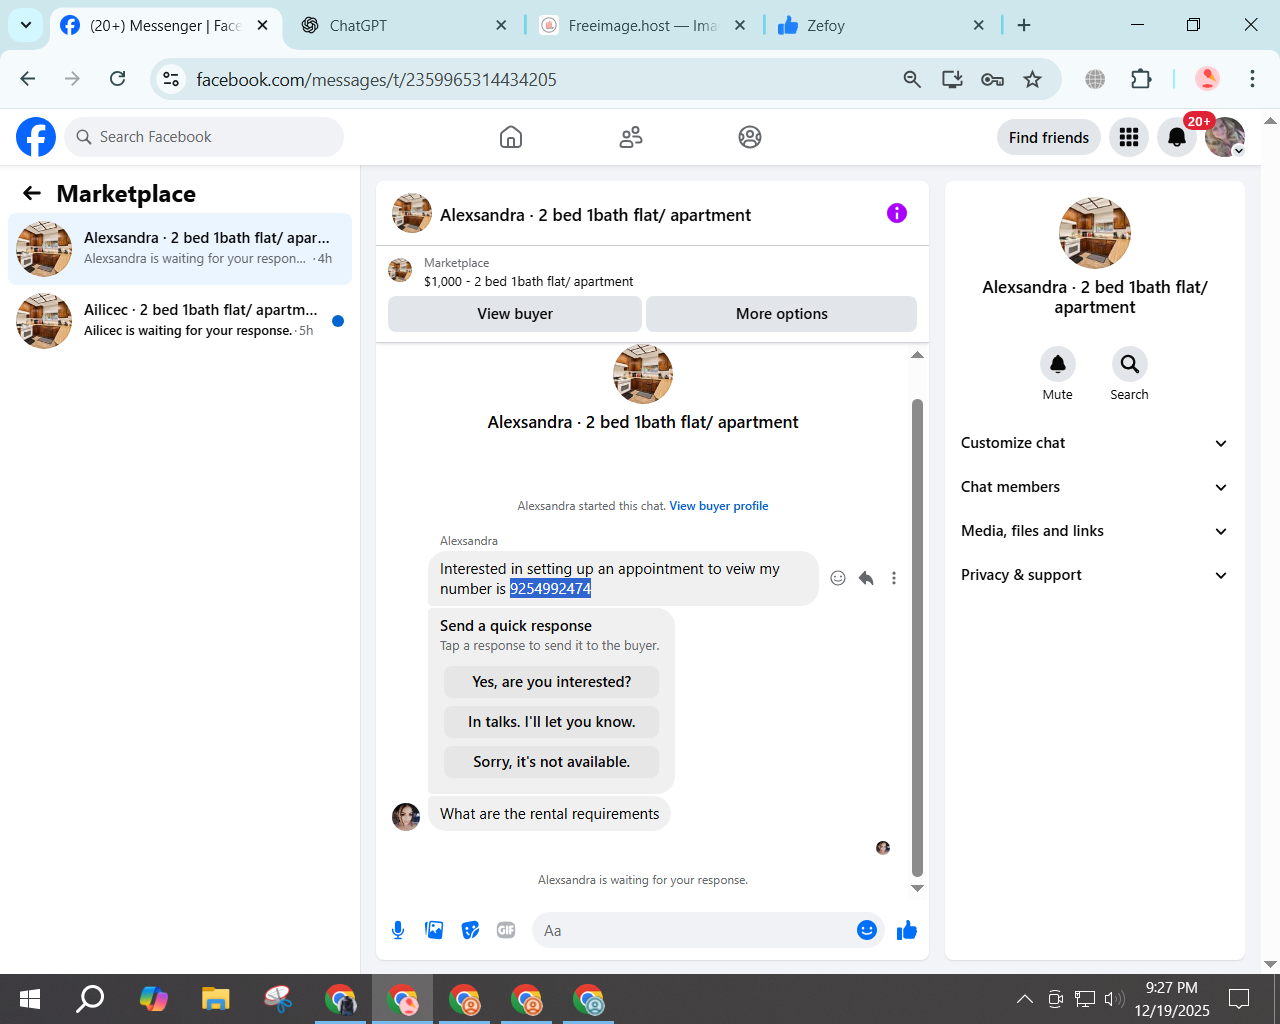The image size is (1280, 1024).
Task: Open the Facebook menu grid icon
Action: point(1129,137)
